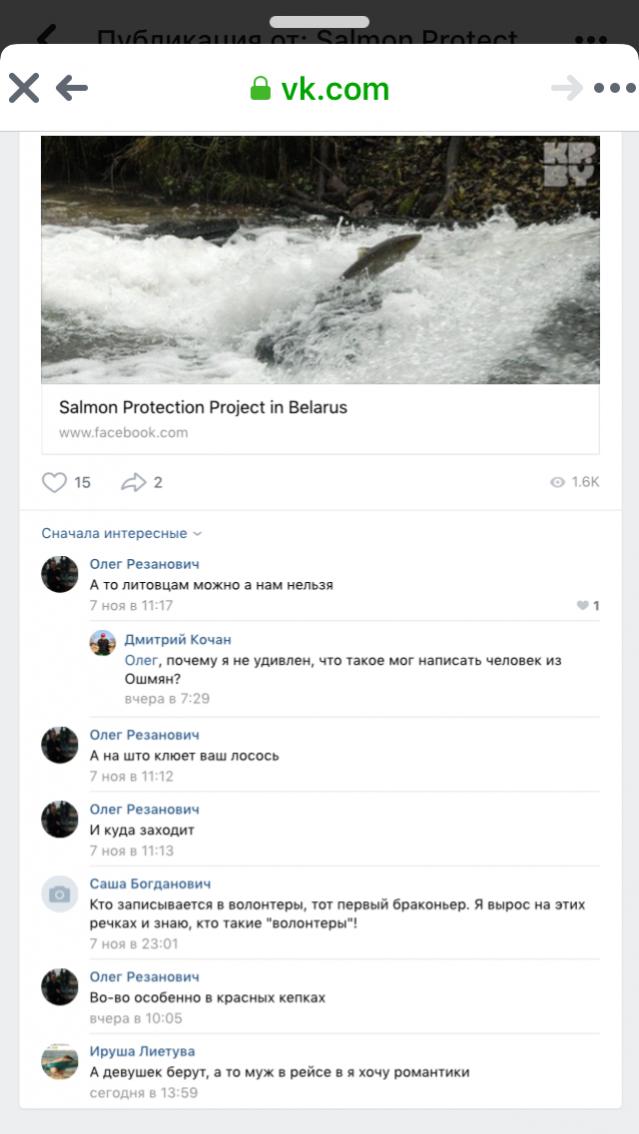639x1134 pixels.
Task: Open Саша Богданович's profile from the name
Action: pyautogui.click(x=150, y=884)
